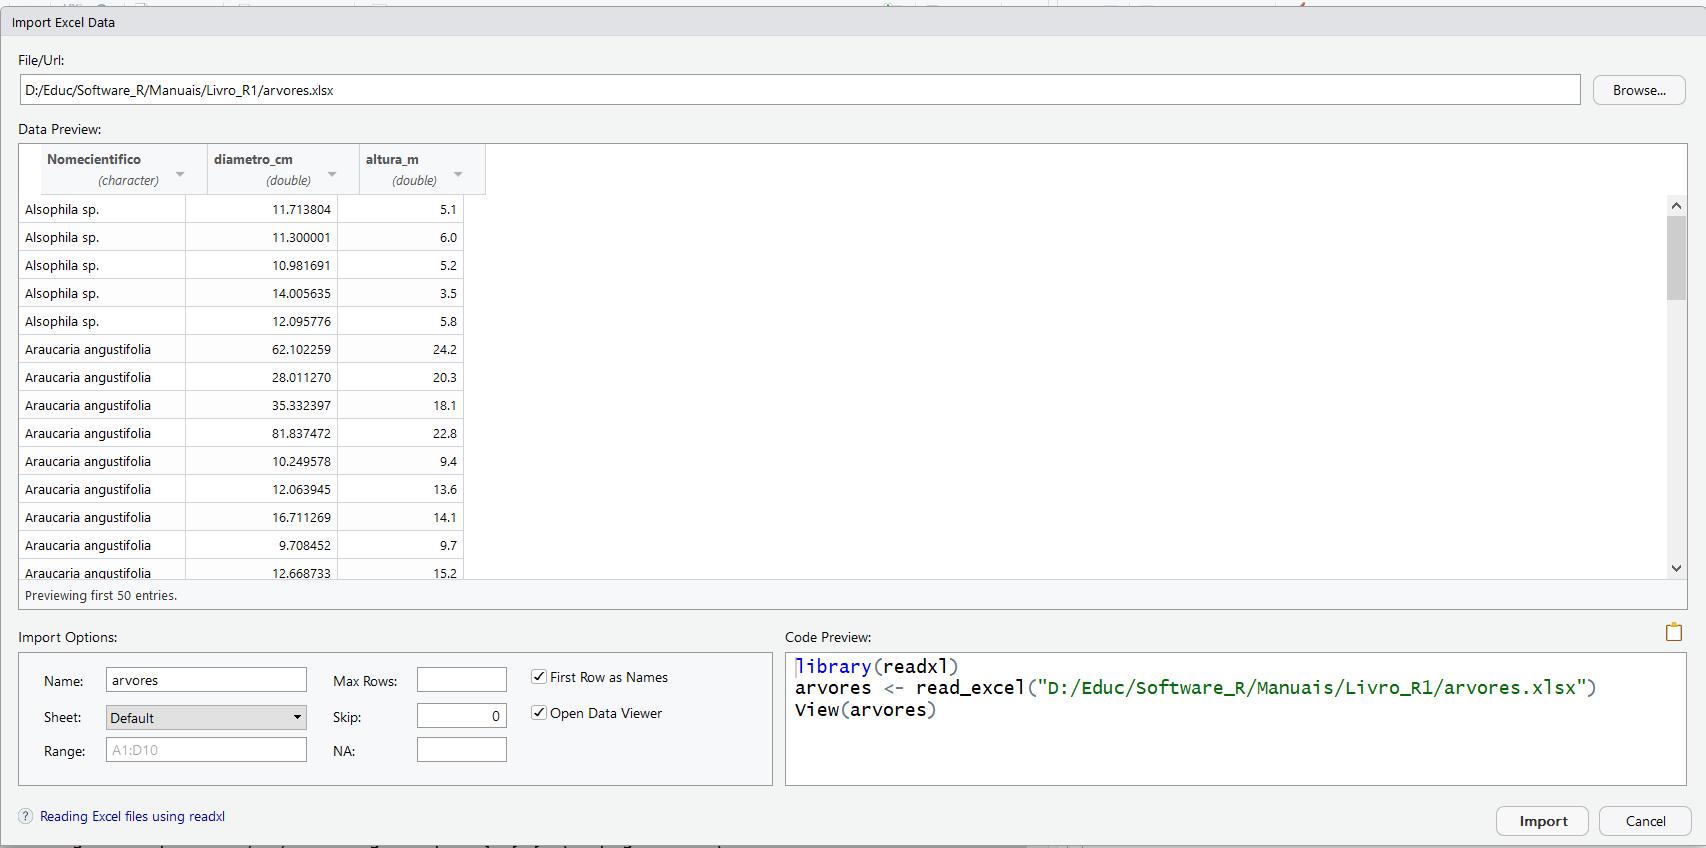Click scrollbar down arrow in data preview
The width and height of the screenshot is (1706, 848).
[x=1676, y=568]
